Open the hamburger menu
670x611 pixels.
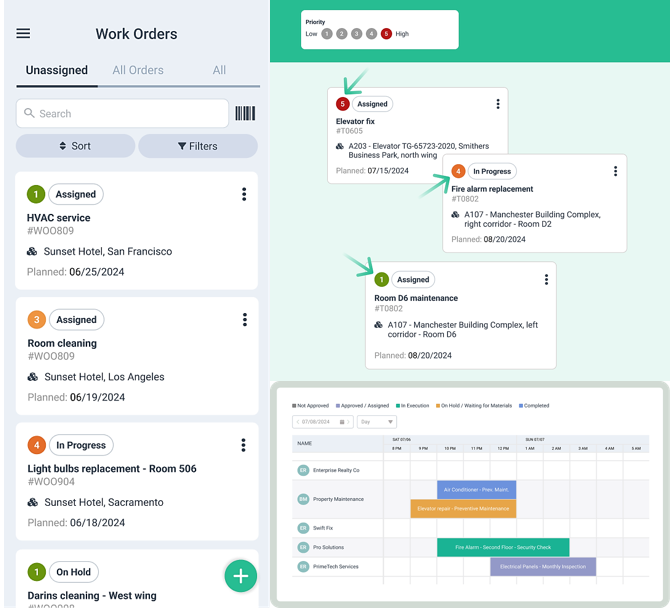pyautogui.click(x=23, y=33)
